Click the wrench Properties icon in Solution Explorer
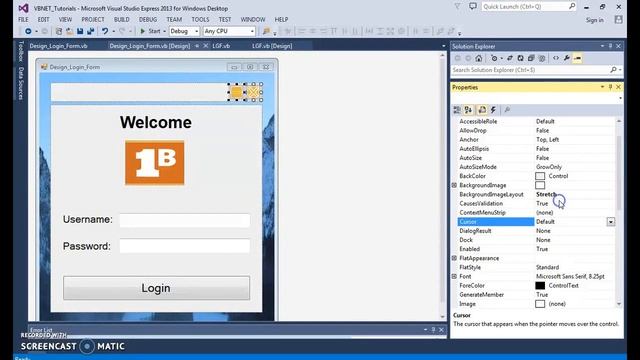 coord(567,58)
